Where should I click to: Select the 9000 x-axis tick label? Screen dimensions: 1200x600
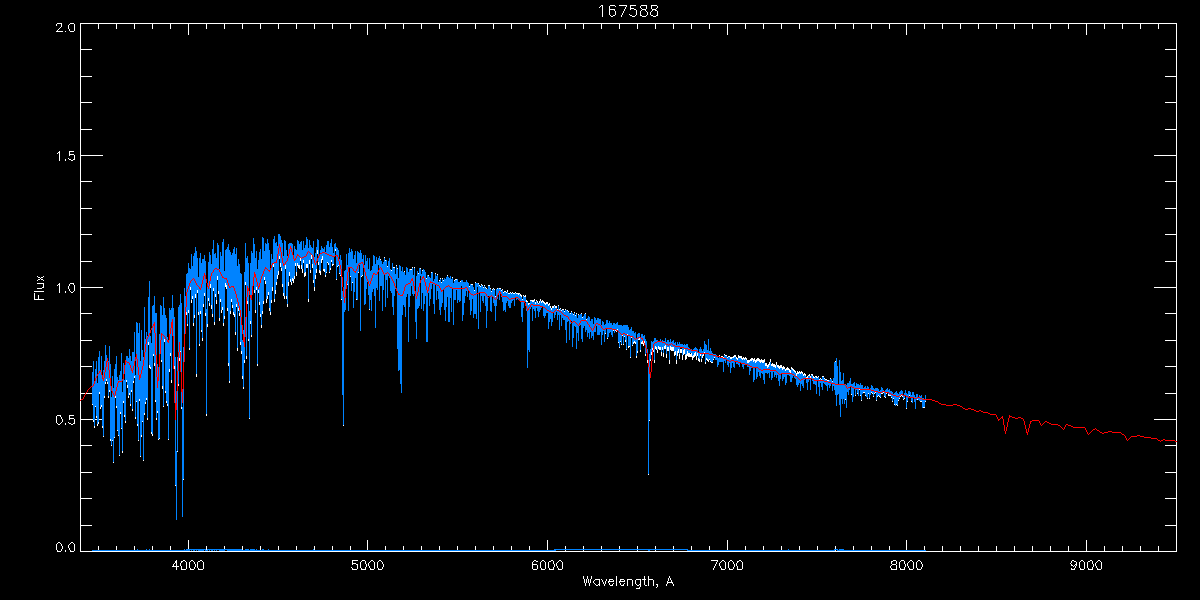pos(1086,564)
